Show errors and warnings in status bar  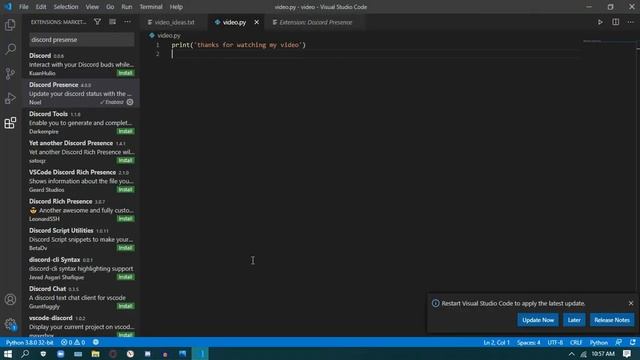coord(73,342)
